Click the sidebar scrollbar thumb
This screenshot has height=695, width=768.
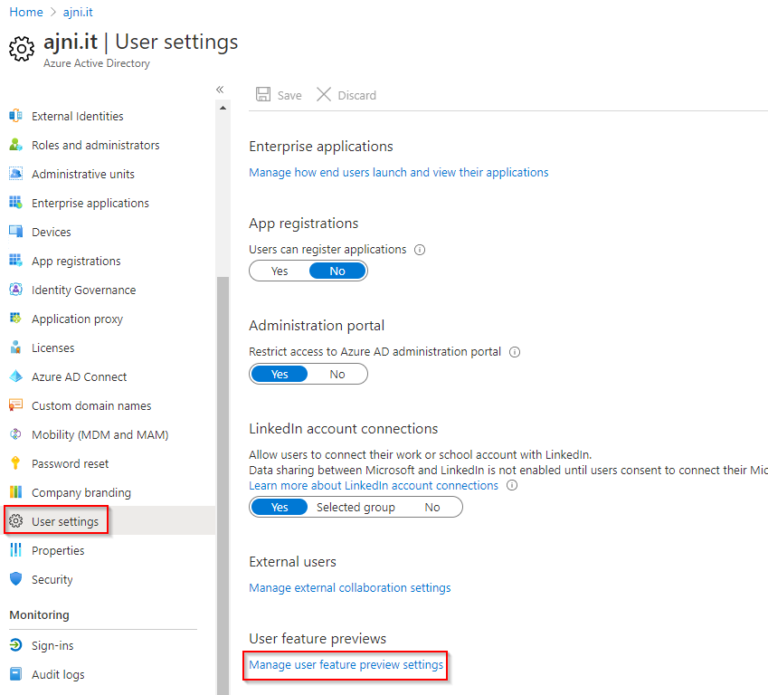coord(223,485)
